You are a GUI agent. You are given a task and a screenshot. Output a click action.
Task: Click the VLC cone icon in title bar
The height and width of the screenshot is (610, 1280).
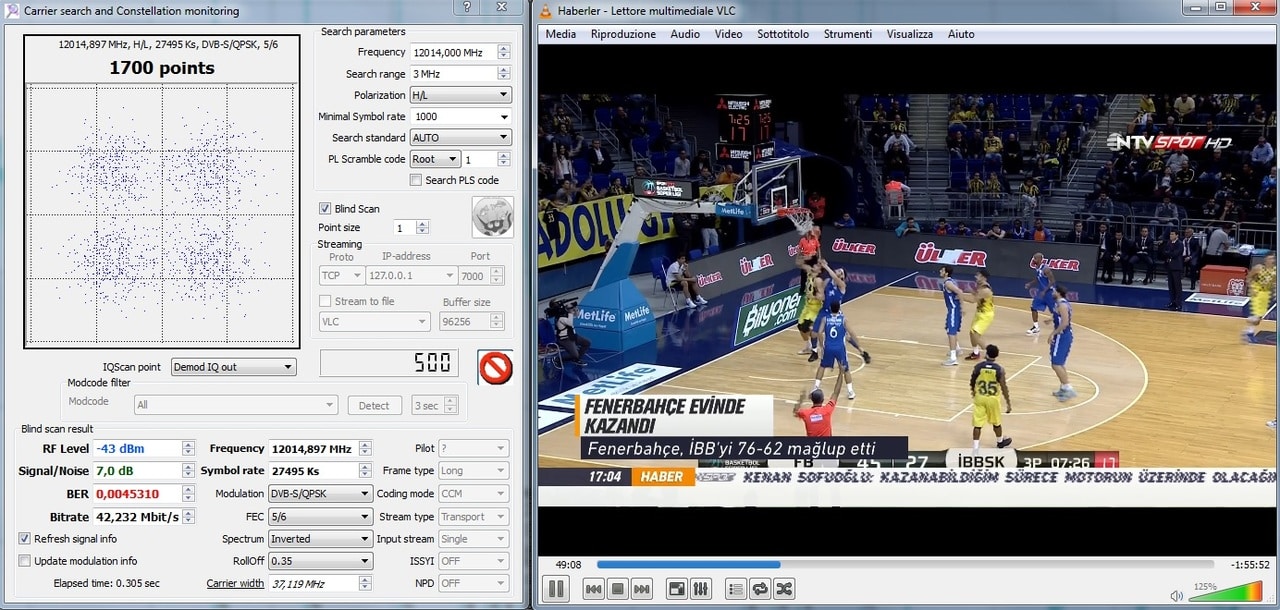click(x=546, y=11)
